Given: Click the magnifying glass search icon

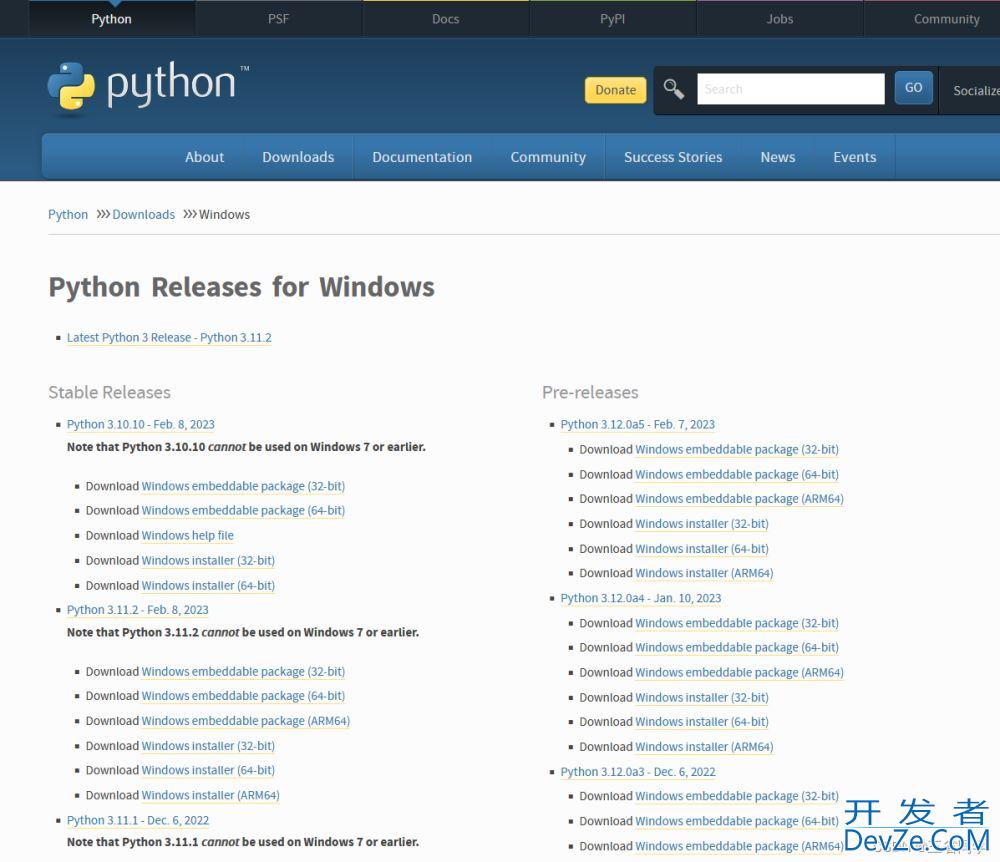Looking at the screenshot, I should (673, 89).
